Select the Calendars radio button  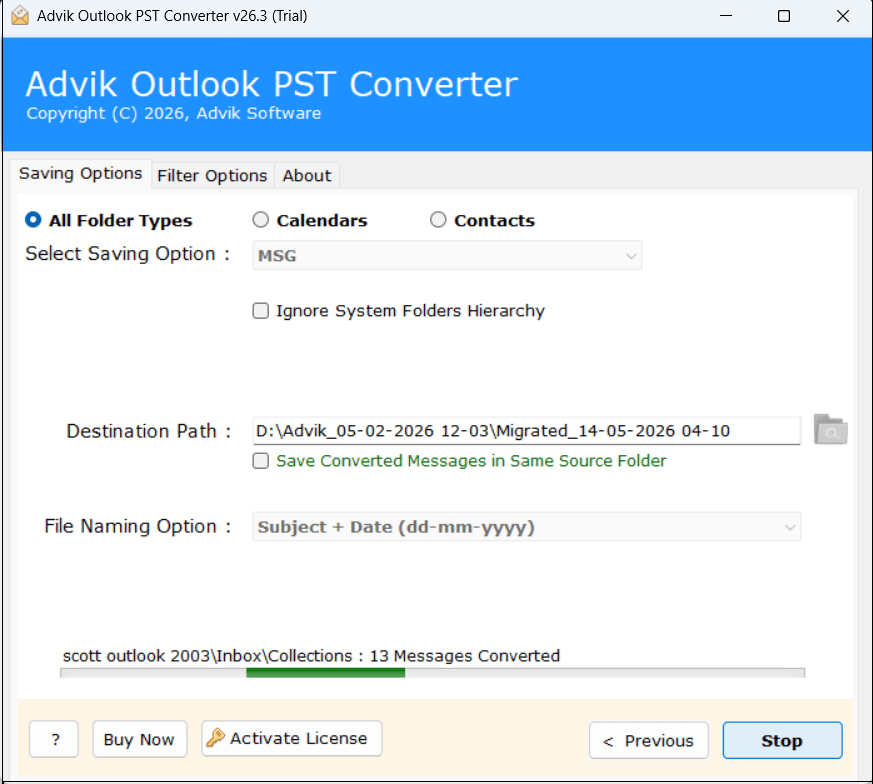click(260, 220)
